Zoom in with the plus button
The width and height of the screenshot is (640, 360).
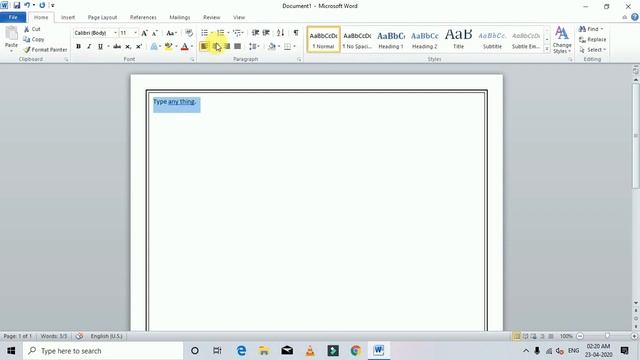(634, 336)
